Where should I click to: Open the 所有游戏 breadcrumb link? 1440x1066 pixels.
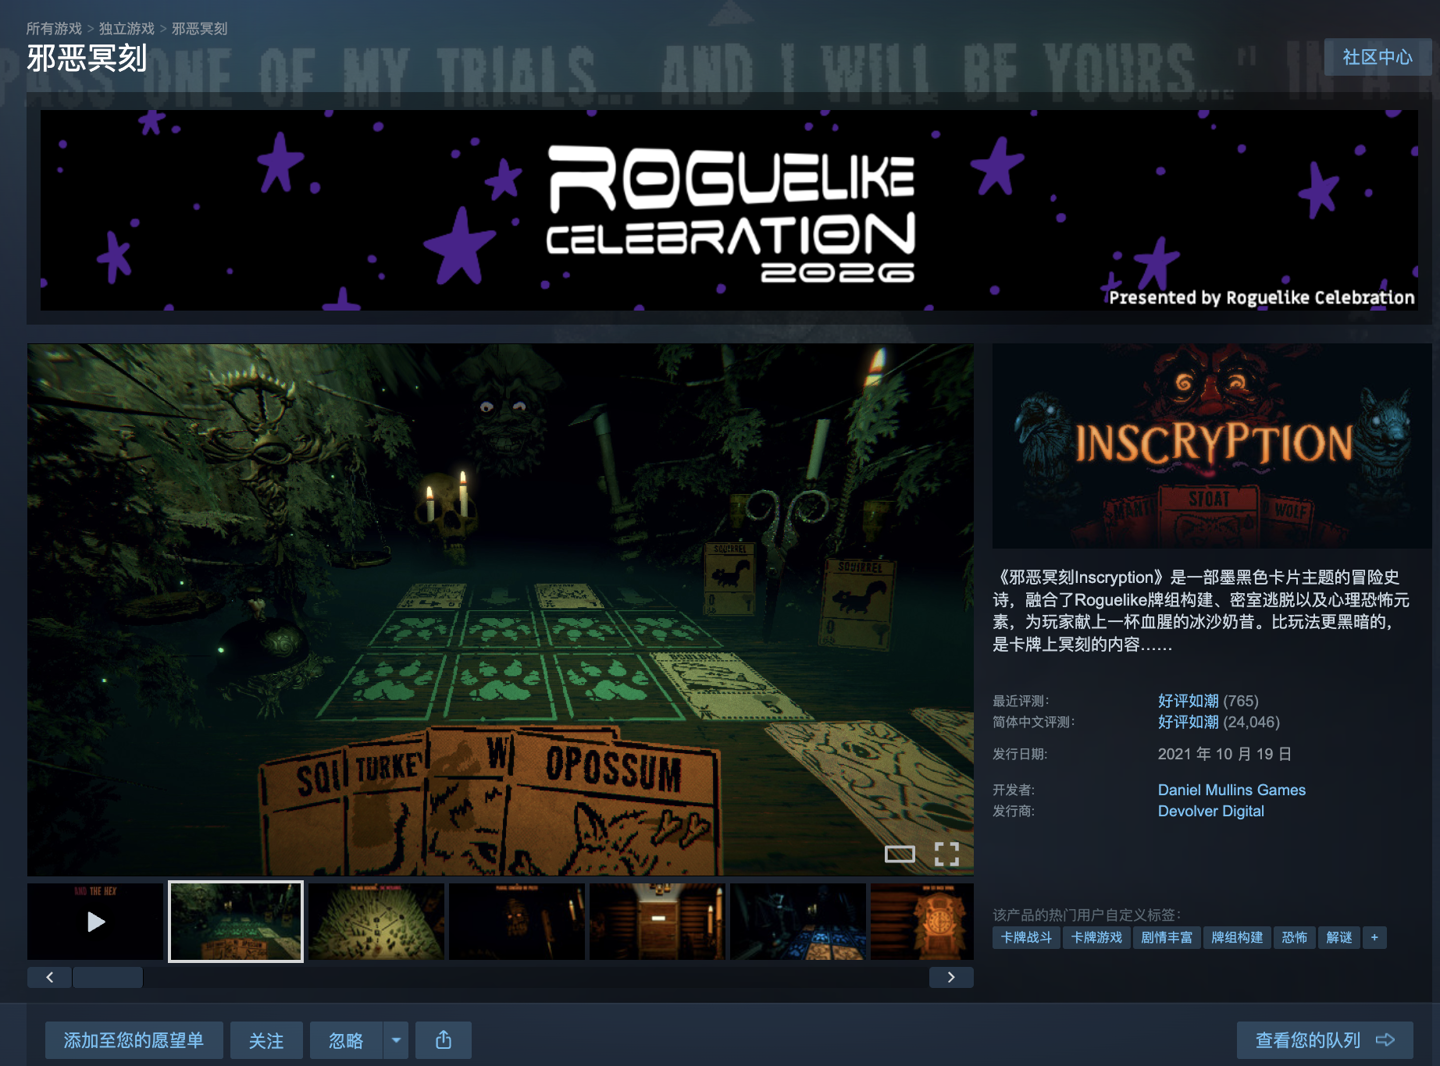[54, 29]
